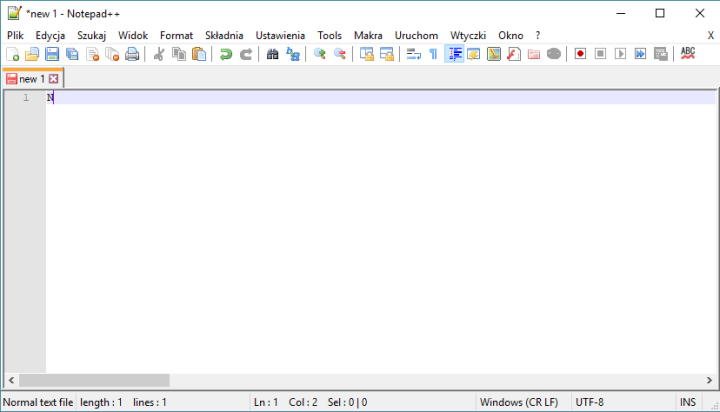Toggle folder as workspace icon

click(534, 54)
